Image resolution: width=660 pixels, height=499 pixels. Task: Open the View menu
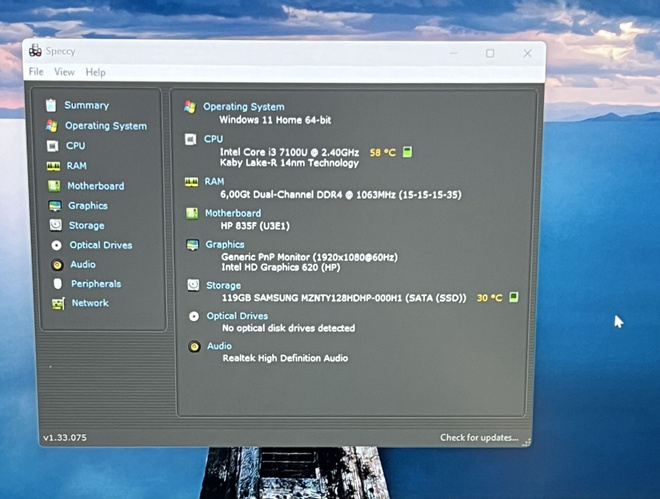pyautogui.click(x=64, y=72)
